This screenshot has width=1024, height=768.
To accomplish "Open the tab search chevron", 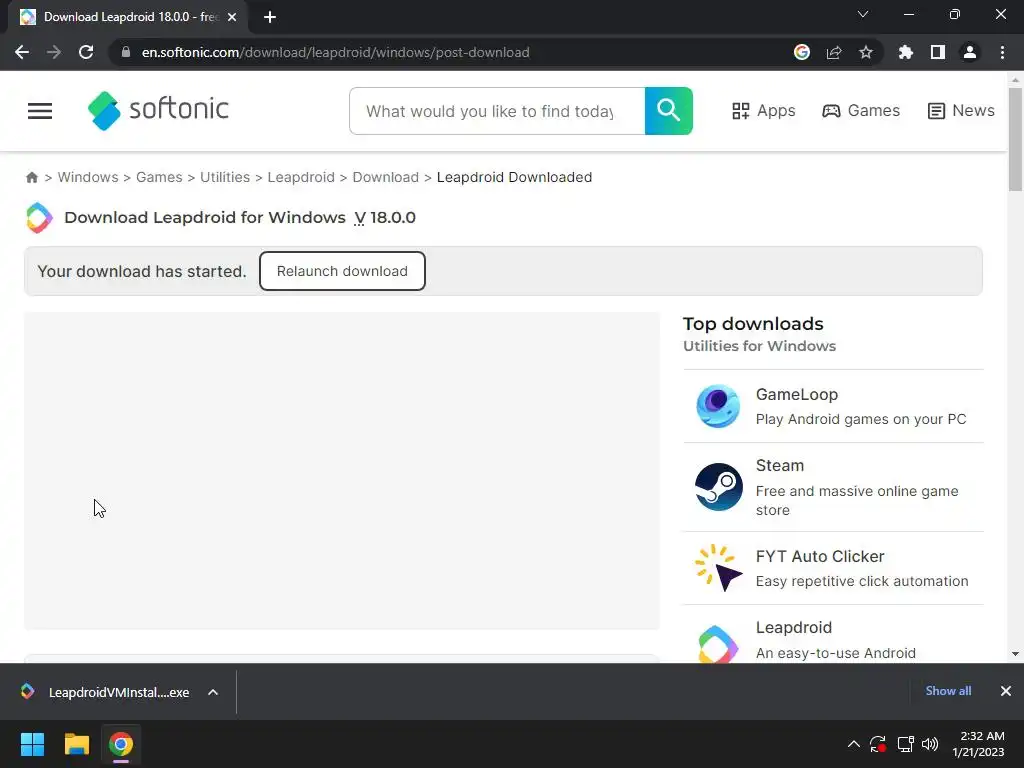I will (863, 14).
